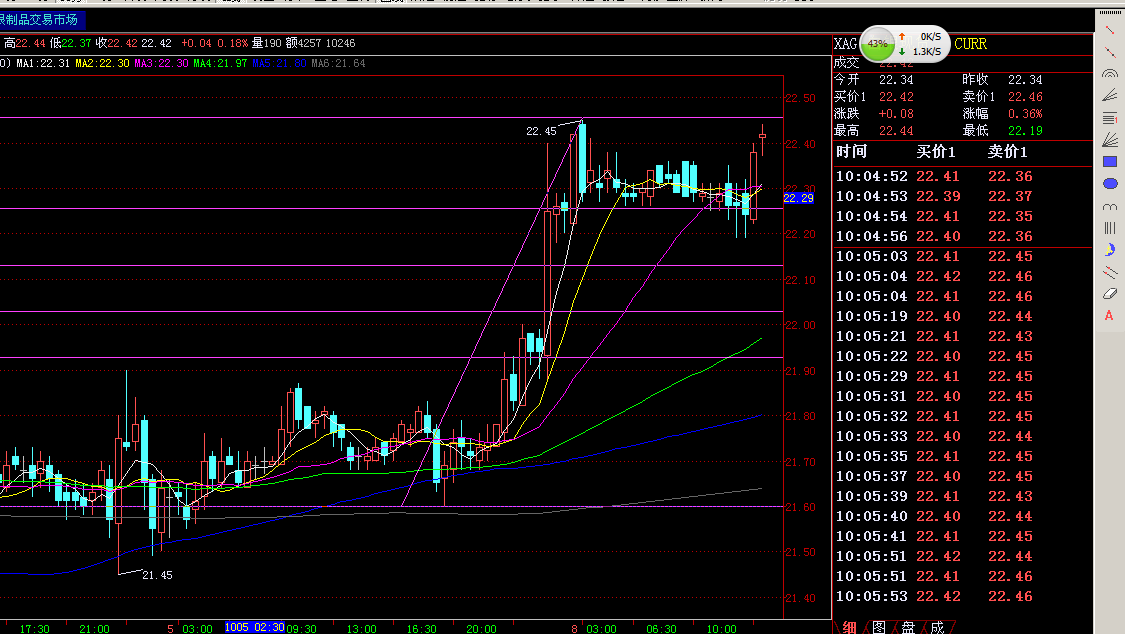The width and height of the screenshot is (1125, 634).
Task: Select the speed resistance fan tool
Action: point(1109,140)
